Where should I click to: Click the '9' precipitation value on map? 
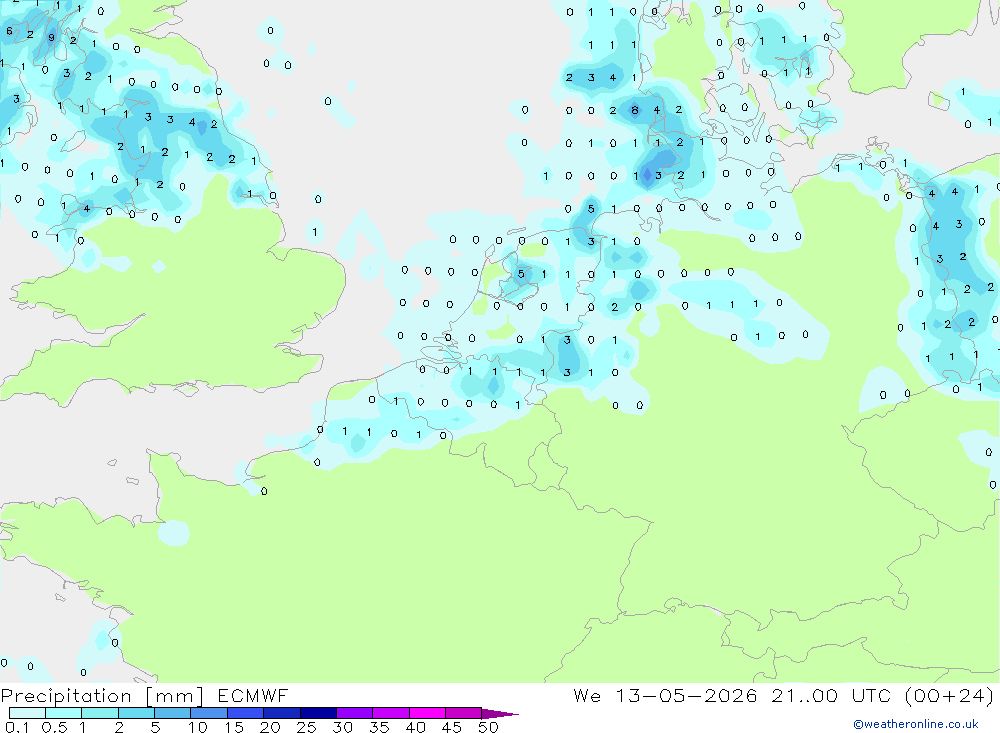pos(52,38)
